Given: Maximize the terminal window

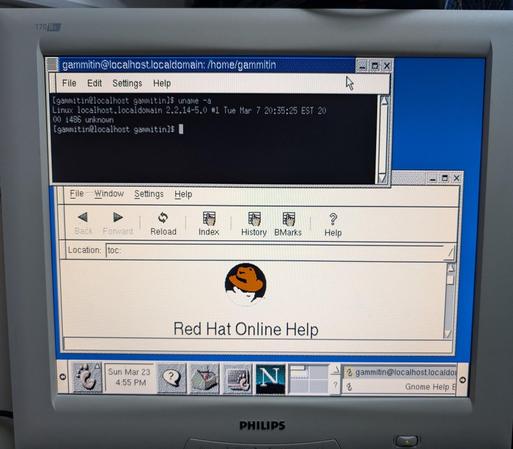Looking at the screenshot, I should [374, 66].
